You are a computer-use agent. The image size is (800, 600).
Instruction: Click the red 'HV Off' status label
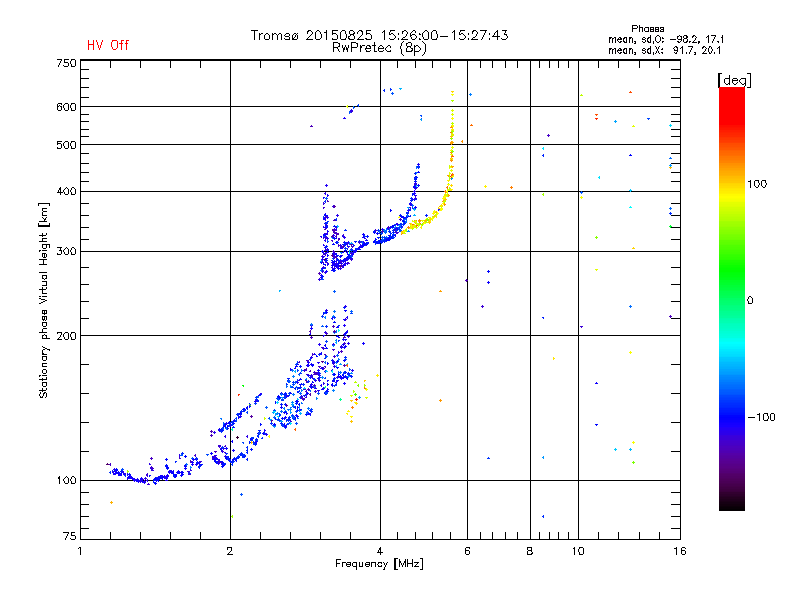point(108,45)
